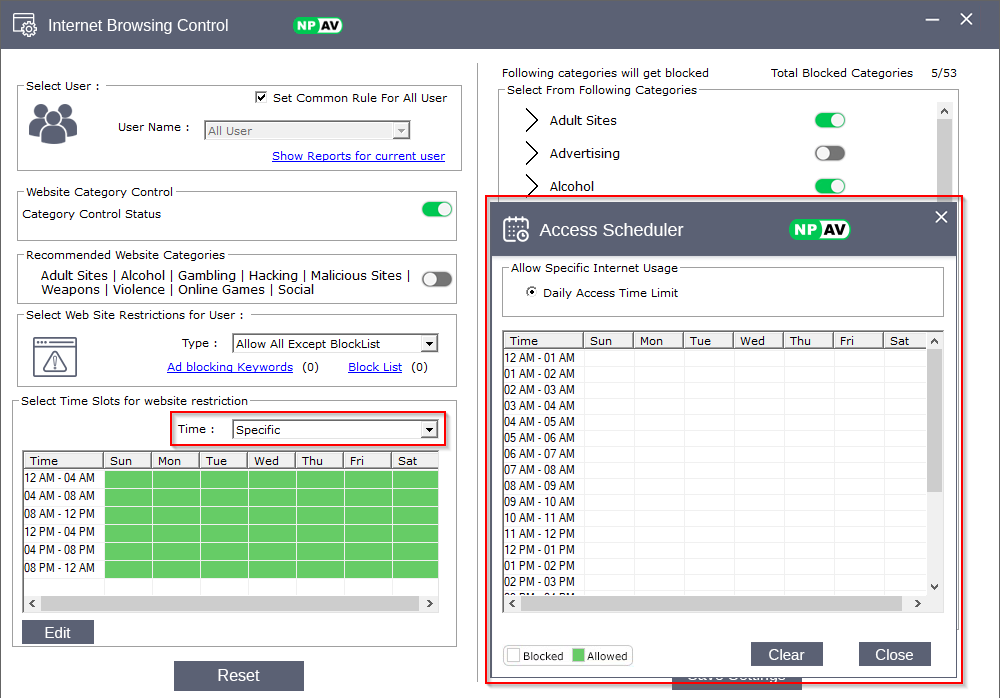The width and height of the screenshot is (1000, 698).
Task: Enable the Recommended Website Categories toggle
Action: pos(437,279)
